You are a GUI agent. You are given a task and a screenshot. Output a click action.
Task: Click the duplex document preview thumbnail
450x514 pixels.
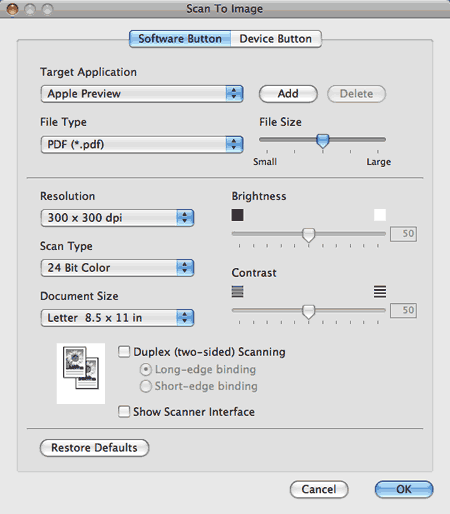pyautogui.click(x=81, y=373)
